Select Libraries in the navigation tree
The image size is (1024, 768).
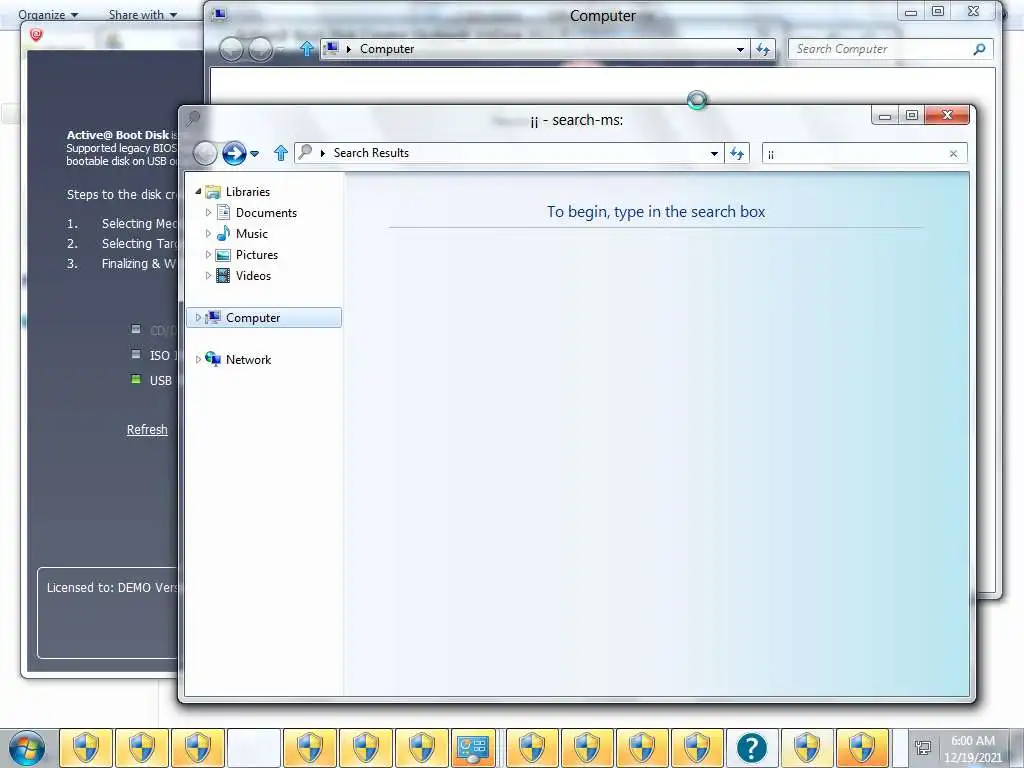[x=248, y=191]
